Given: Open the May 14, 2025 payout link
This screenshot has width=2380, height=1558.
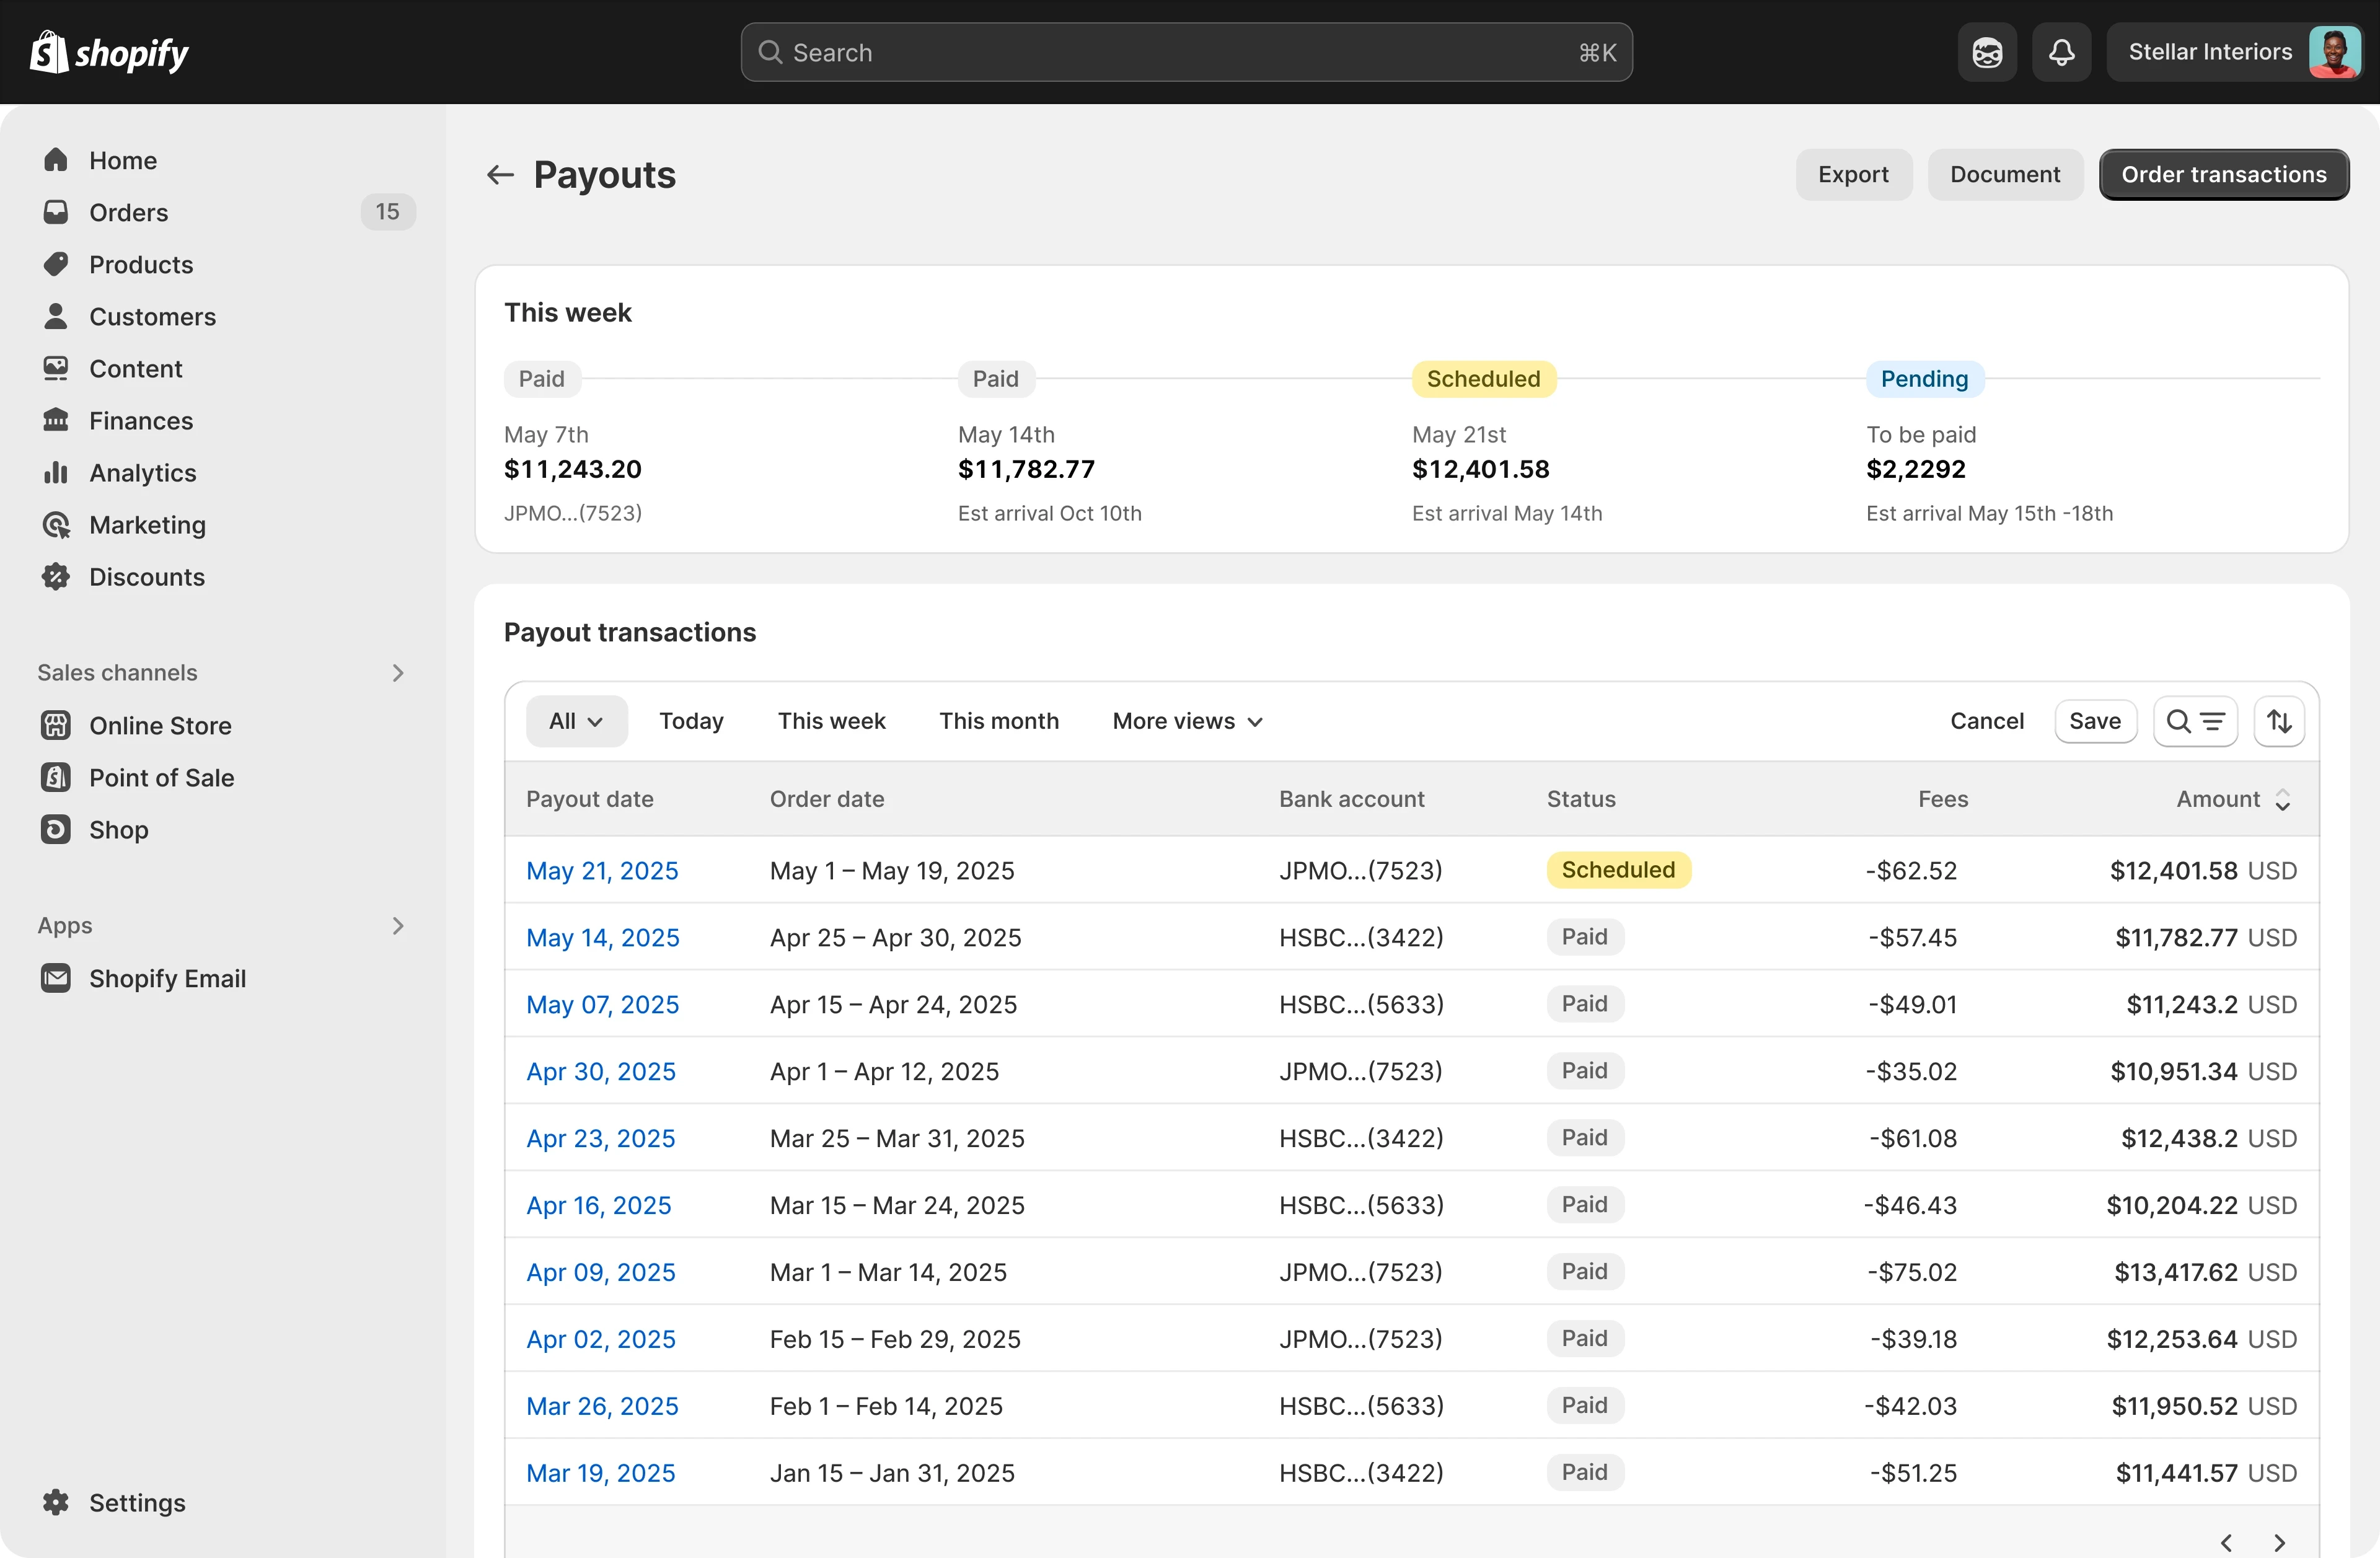Looking at the screenshot, I should click(602, 937).
